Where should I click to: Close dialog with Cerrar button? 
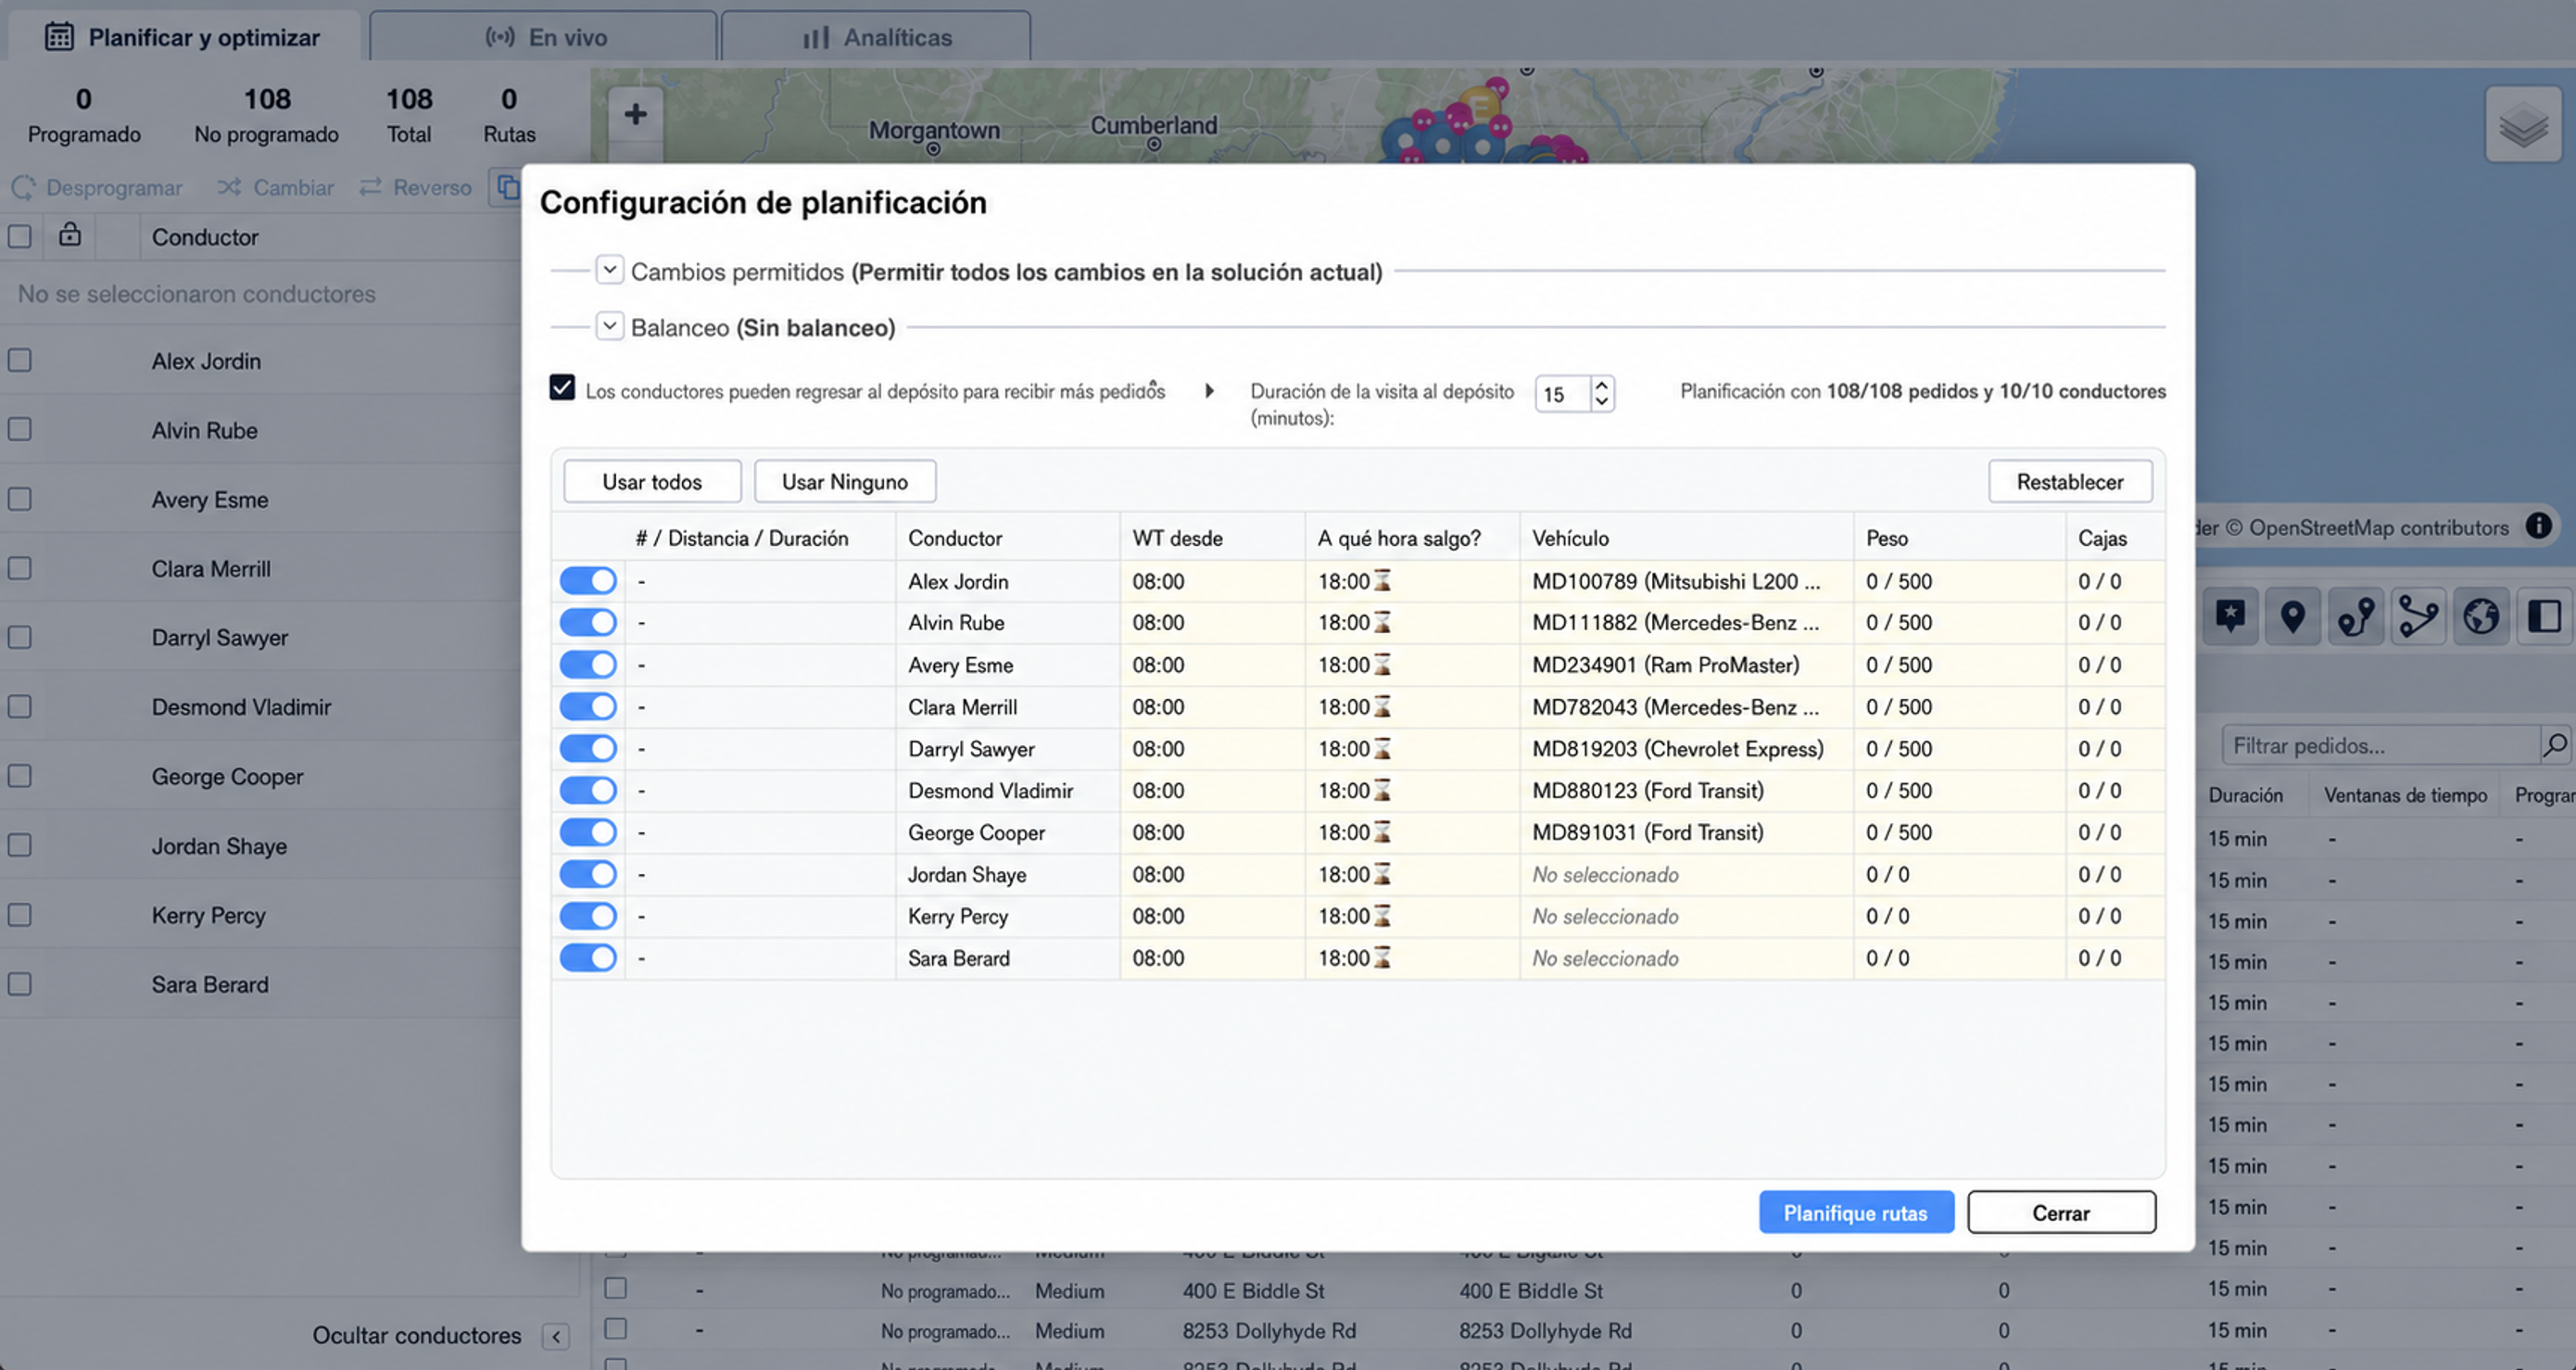coord(2061,1213)
